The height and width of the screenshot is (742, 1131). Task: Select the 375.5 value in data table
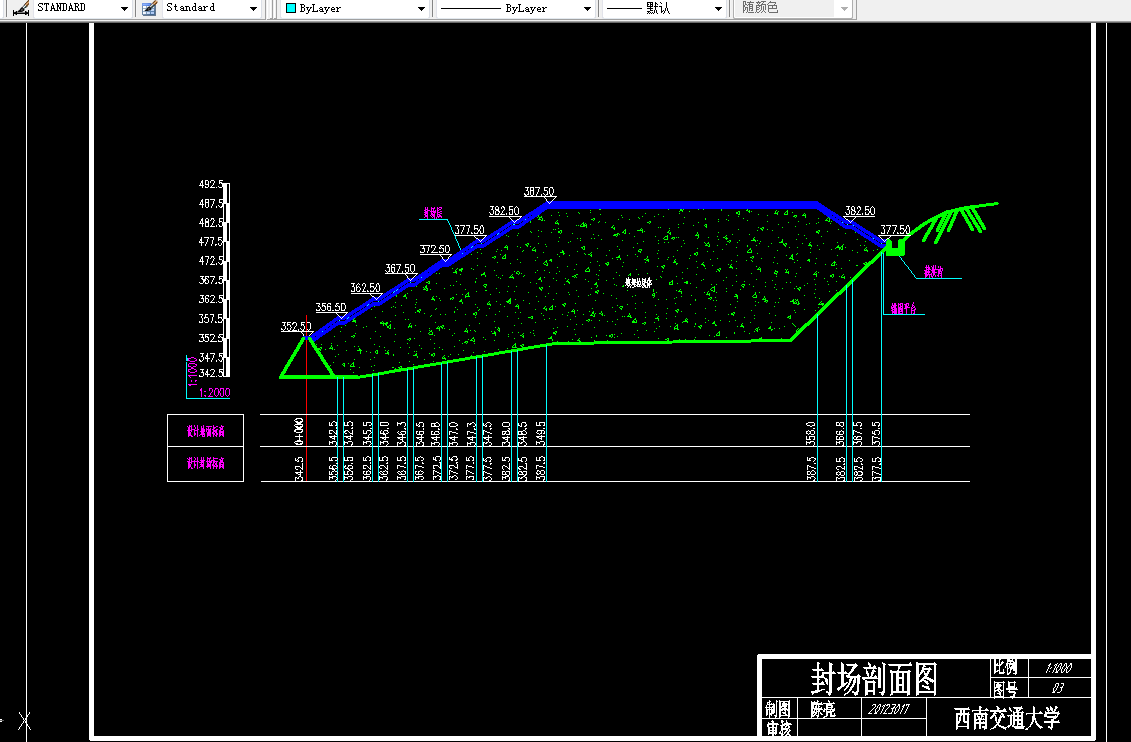click(x=876, y=433)
